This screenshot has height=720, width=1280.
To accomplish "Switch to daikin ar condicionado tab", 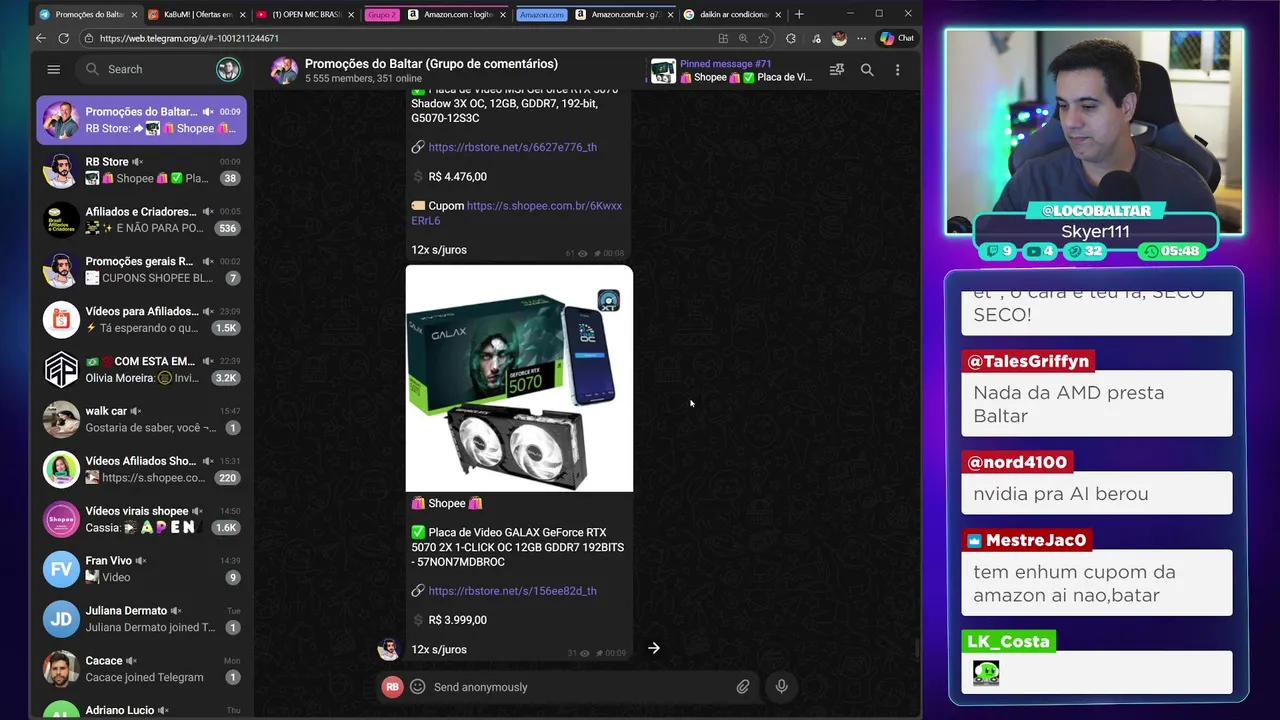I will coord(733,14).
